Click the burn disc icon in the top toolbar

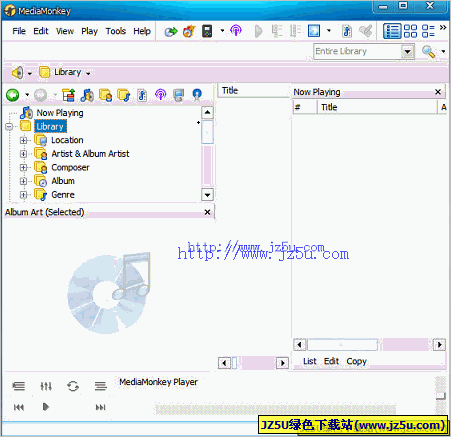click(x=189, y=31)
